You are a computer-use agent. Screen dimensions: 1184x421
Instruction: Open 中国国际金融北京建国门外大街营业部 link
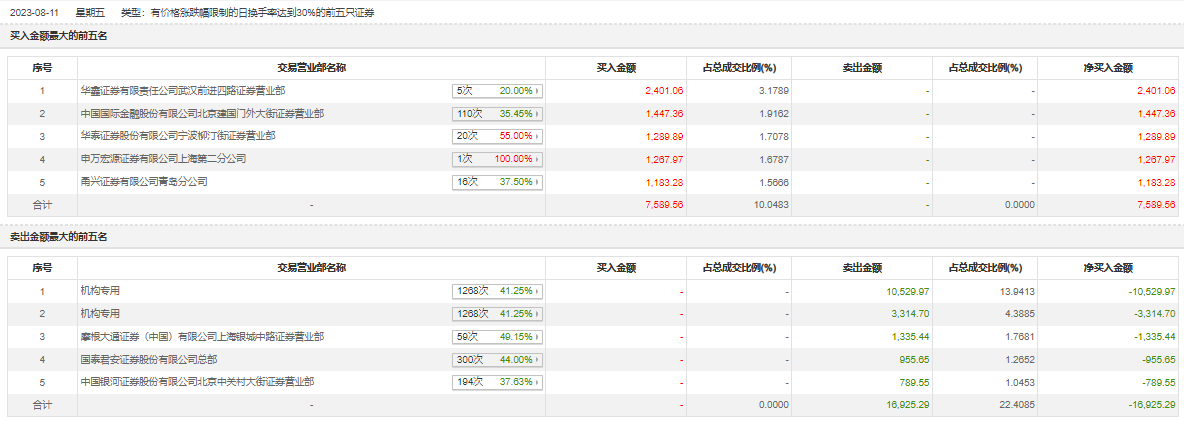pos(201,113)
